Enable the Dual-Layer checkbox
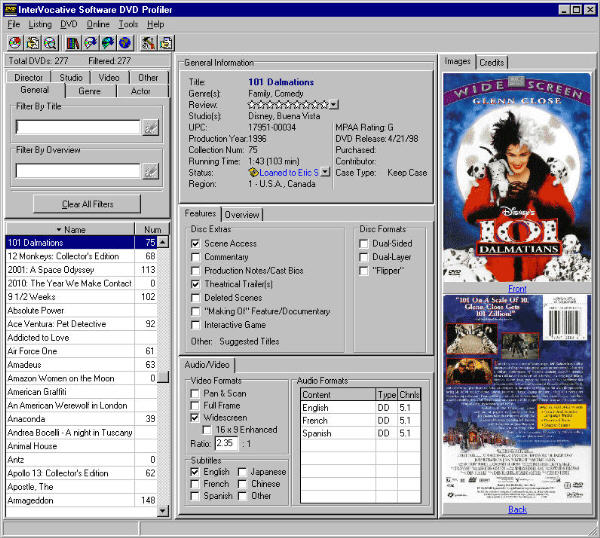The width and height of the screenshot is (600, 538). tap(364, 257)
